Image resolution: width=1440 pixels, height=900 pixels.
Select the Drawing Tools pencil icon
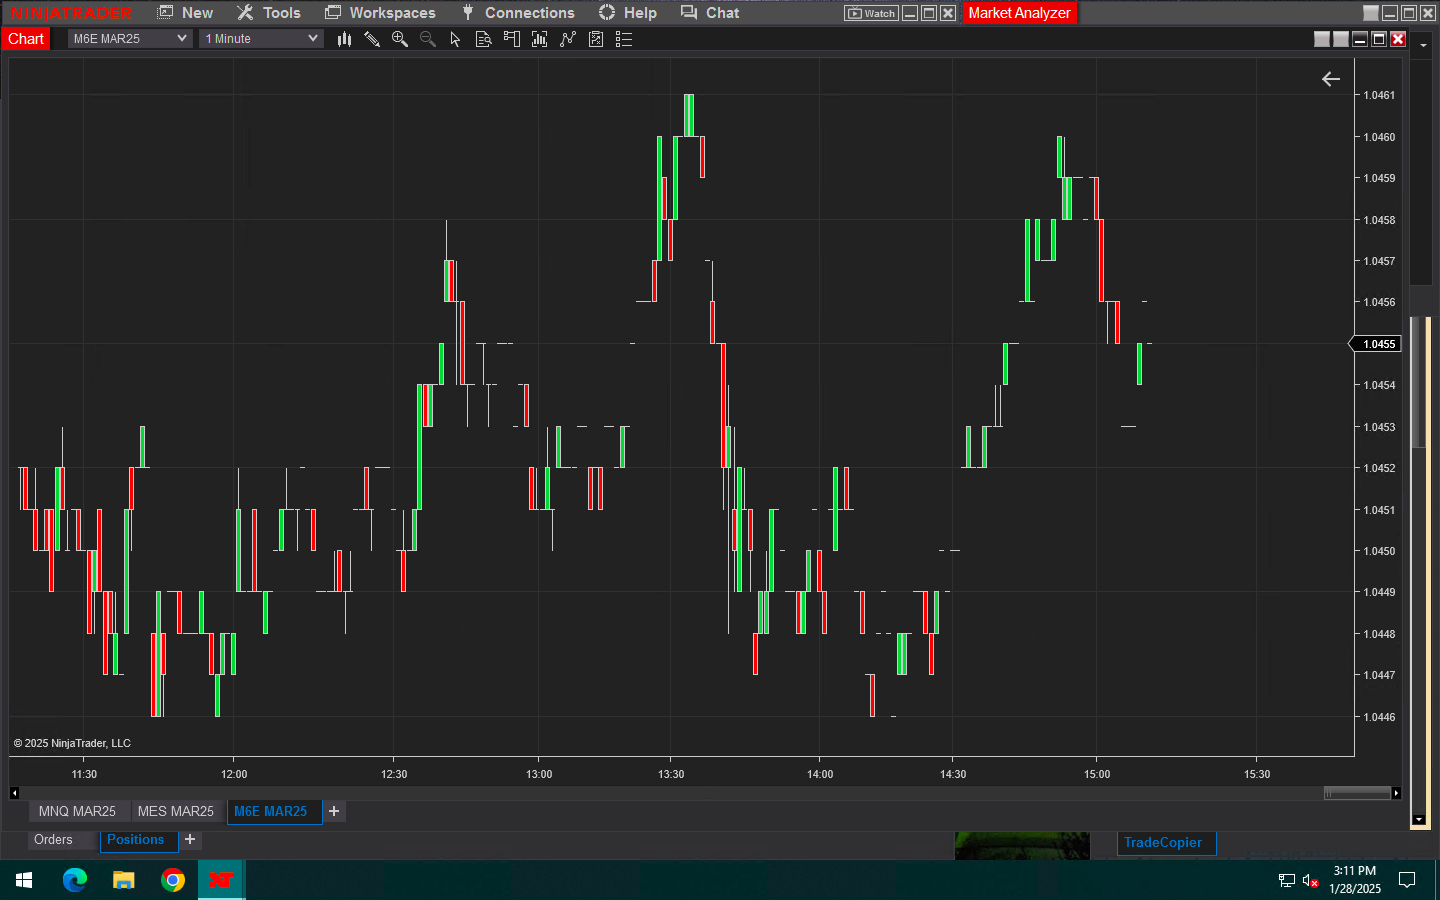click(372, 39)
